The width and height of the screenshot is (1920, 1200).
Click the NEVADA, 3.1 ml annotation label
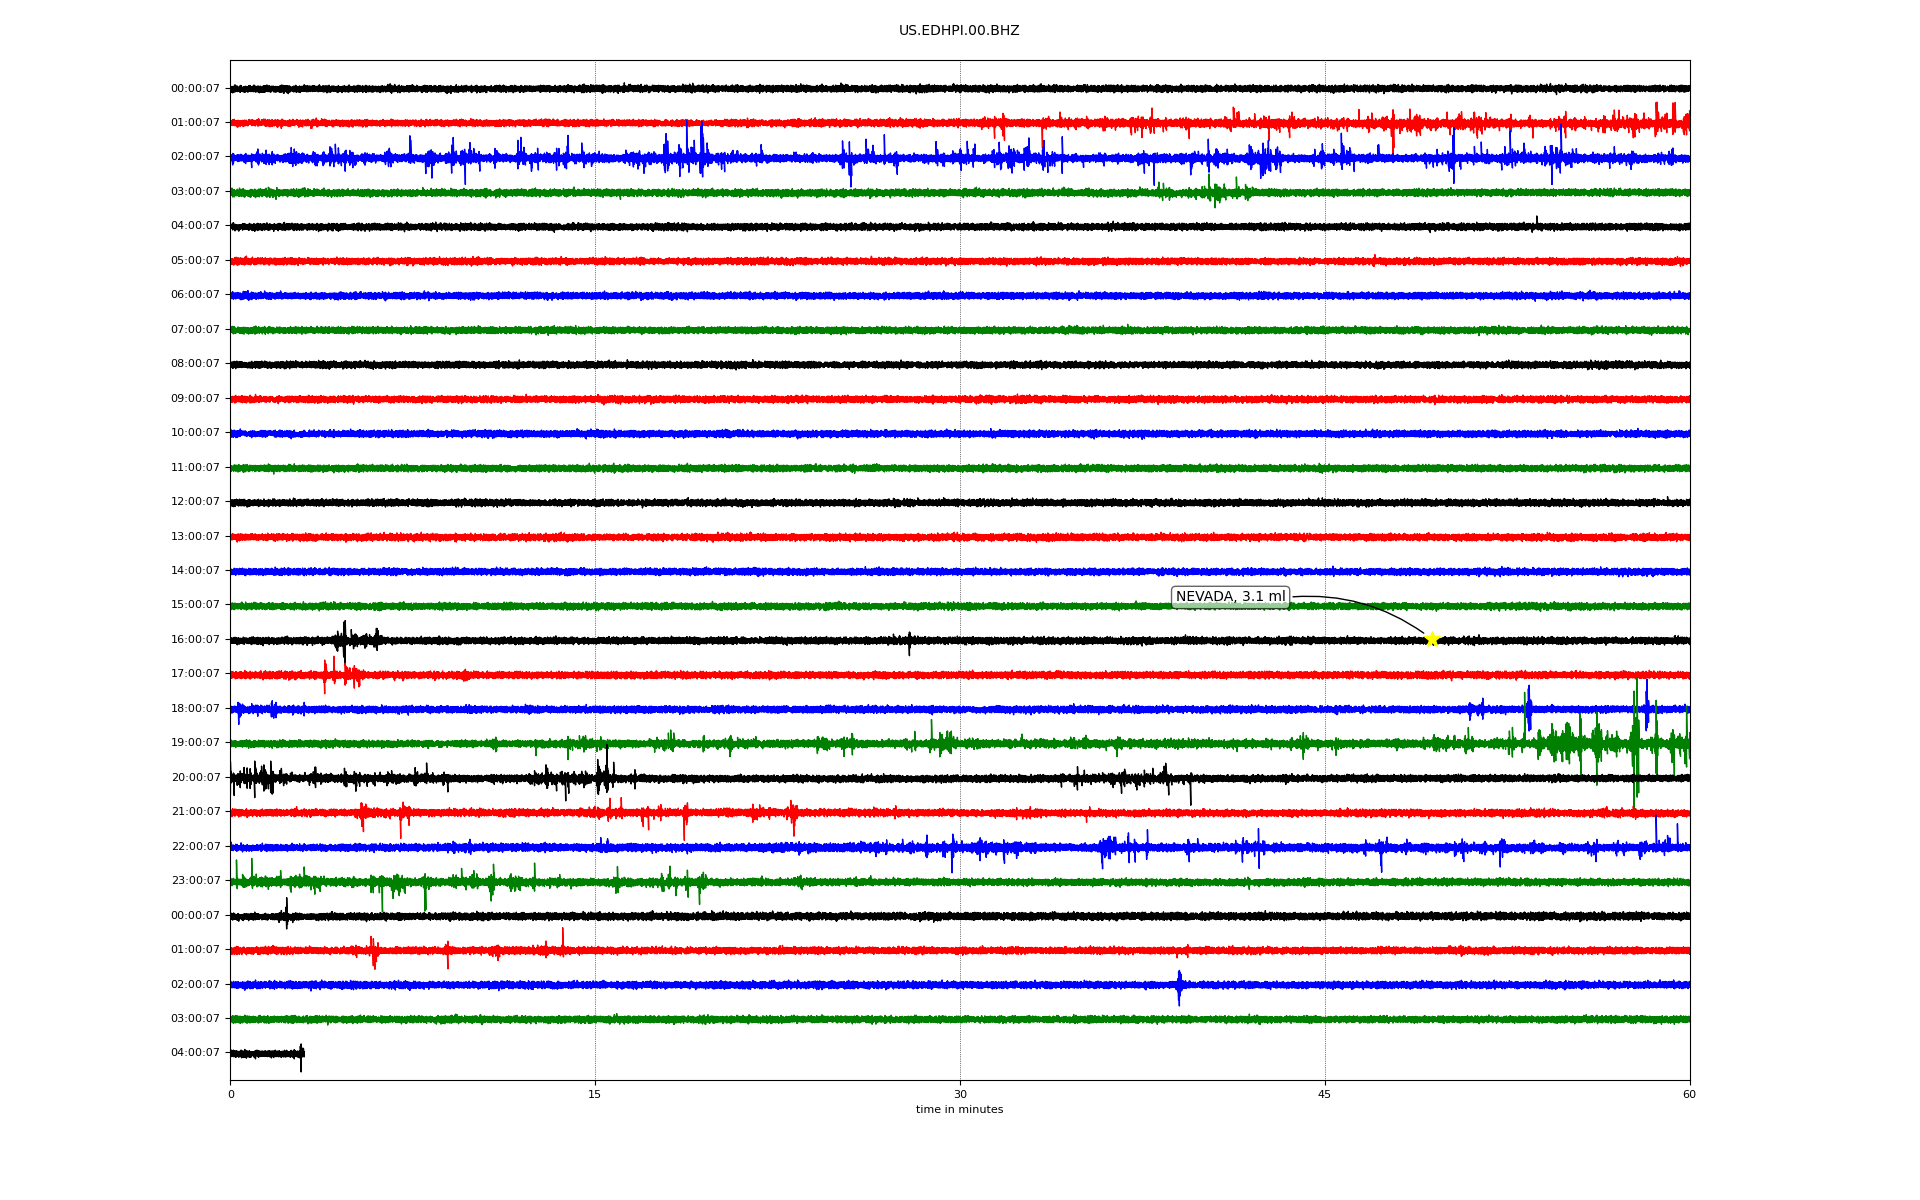tap(1230, 597)
